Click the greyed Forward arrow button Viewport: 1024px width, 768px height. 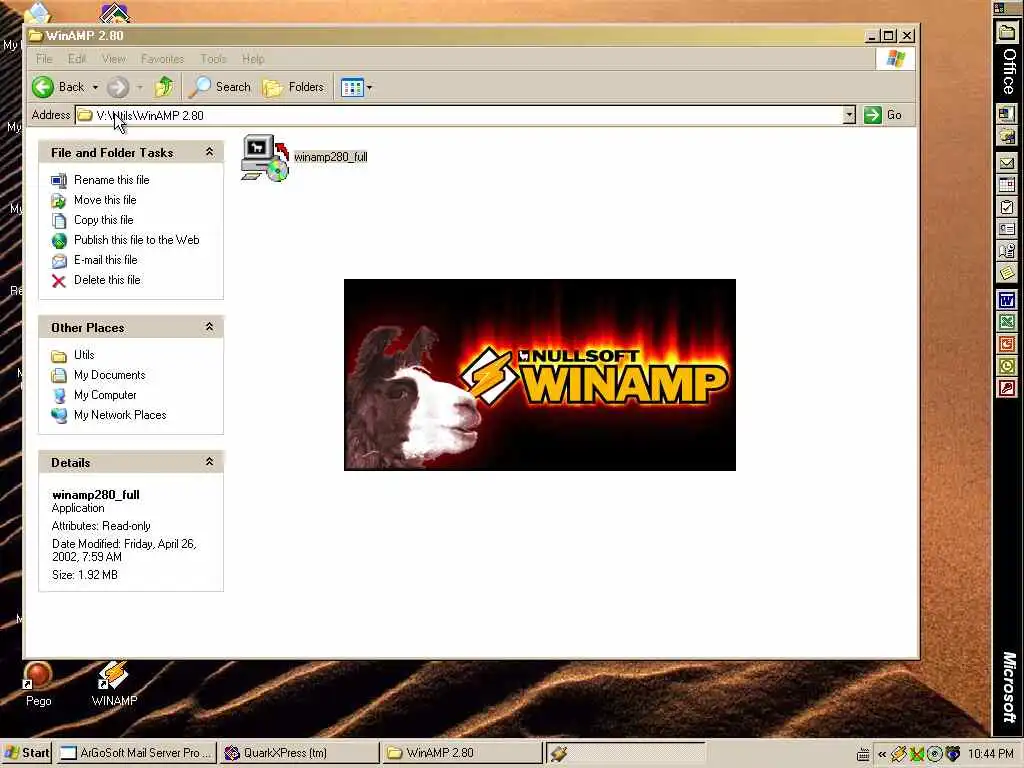[118, 87]
